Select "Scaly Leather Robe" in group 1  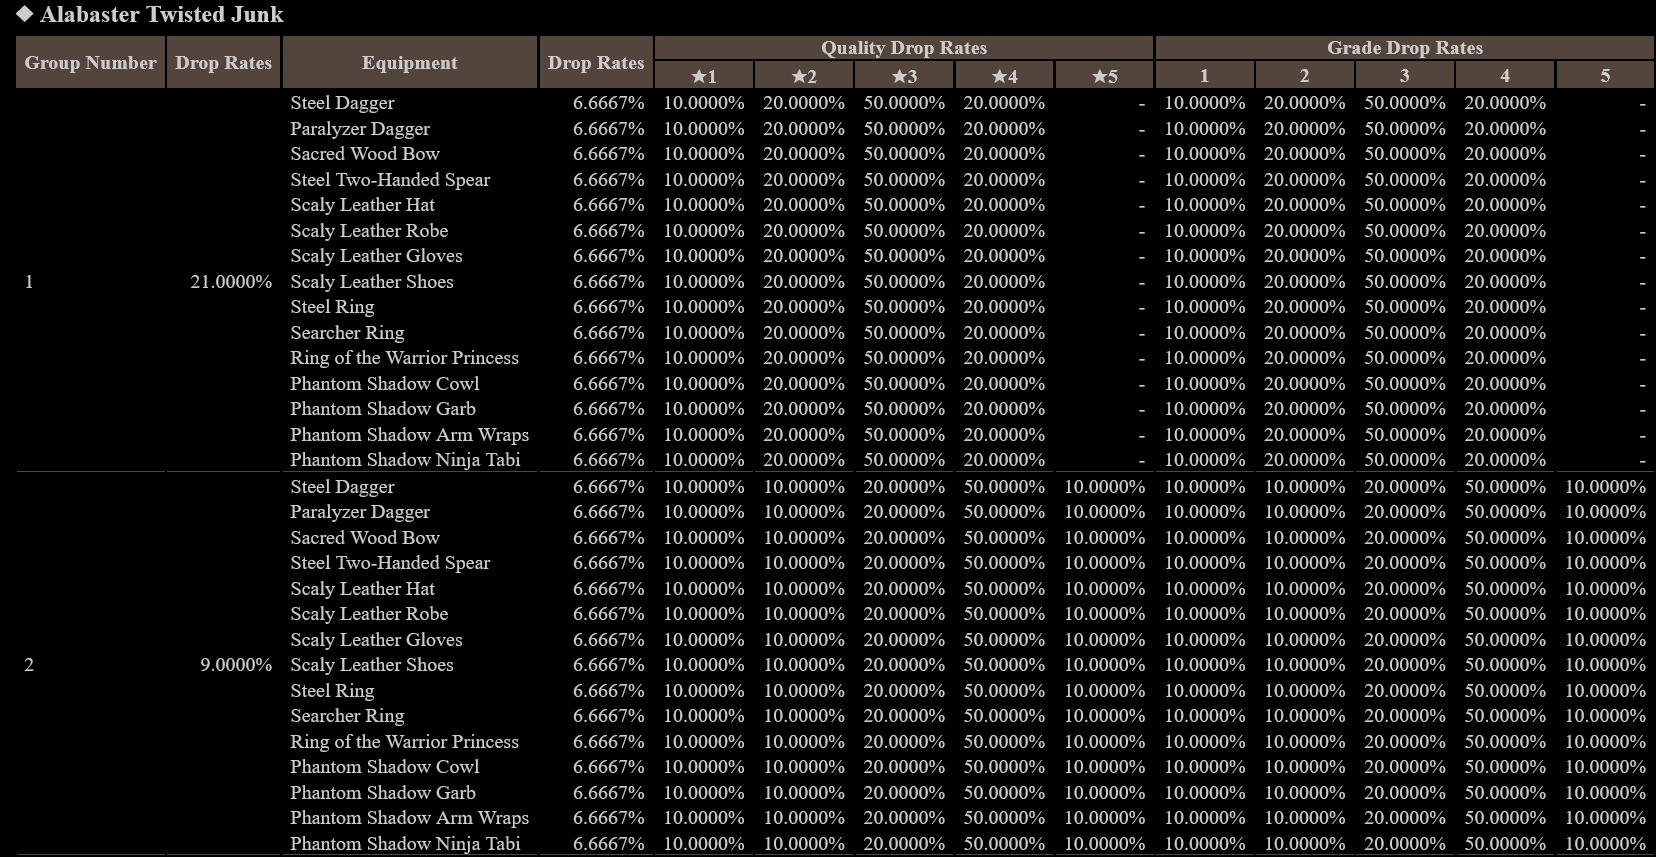(x=369, y=231)
